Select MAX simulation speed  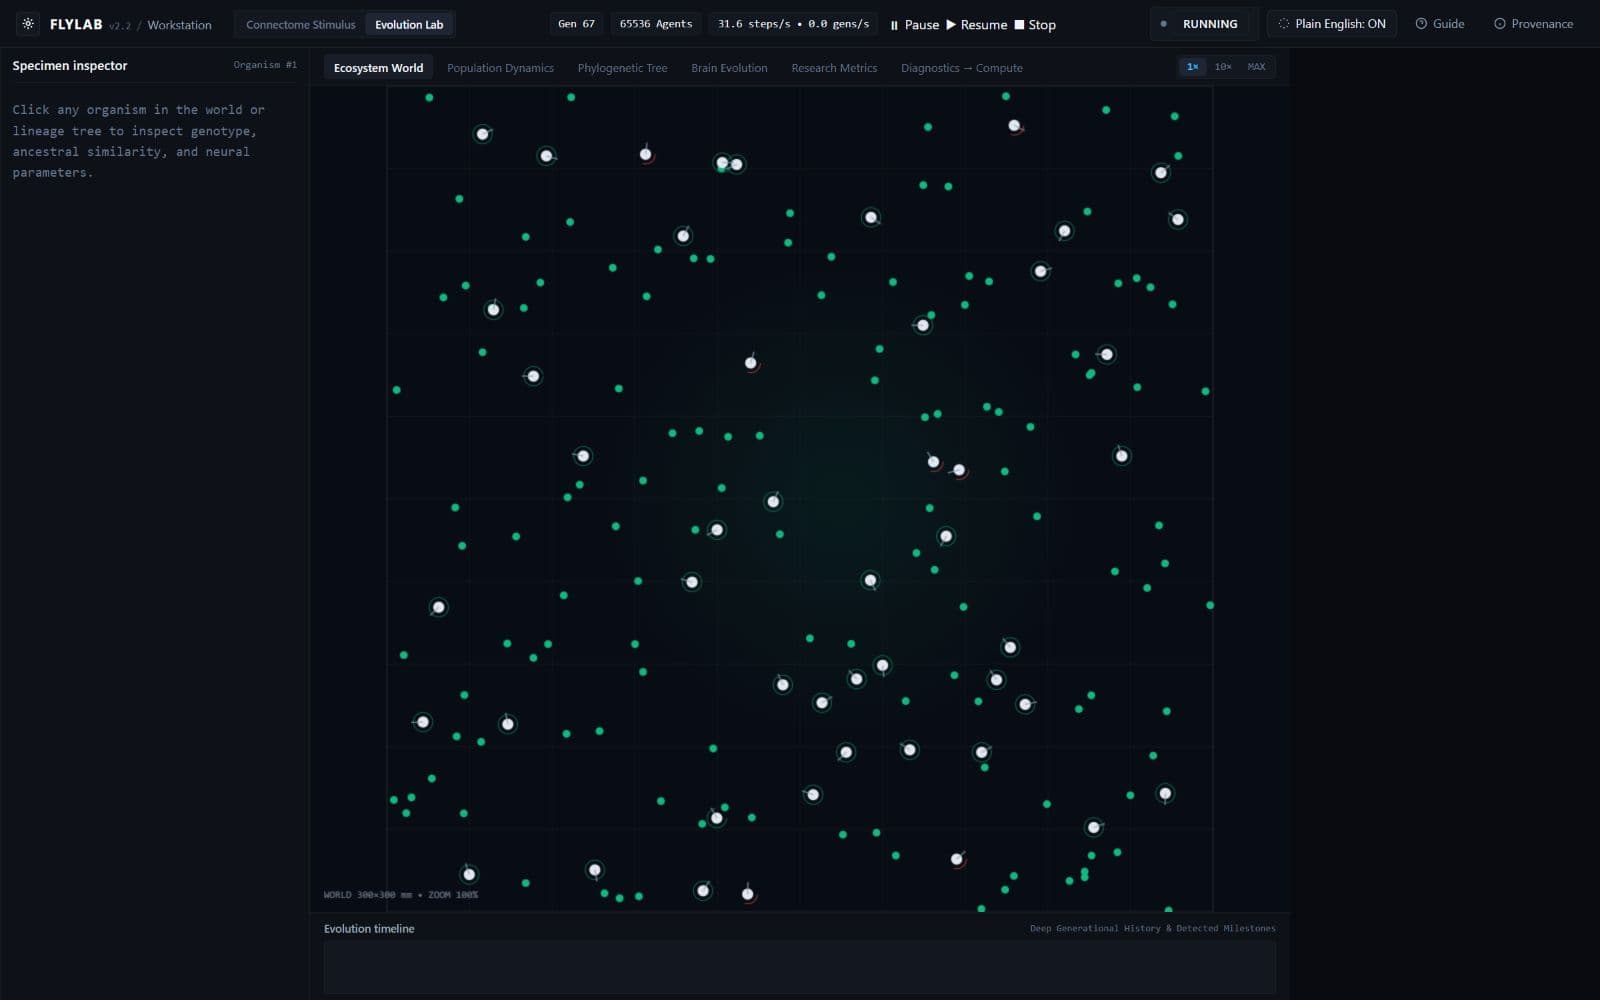coord(1256,67)
